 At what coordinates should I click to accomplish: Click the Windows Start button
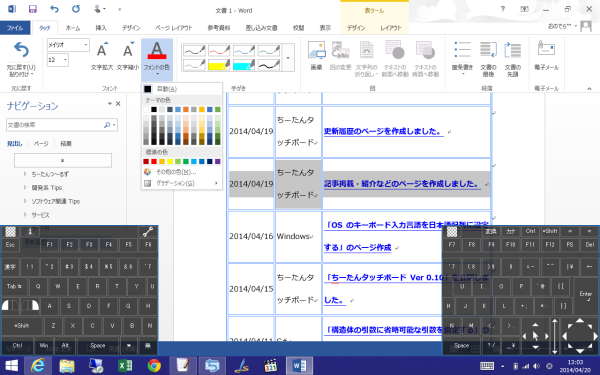click(x=11, y=366)
